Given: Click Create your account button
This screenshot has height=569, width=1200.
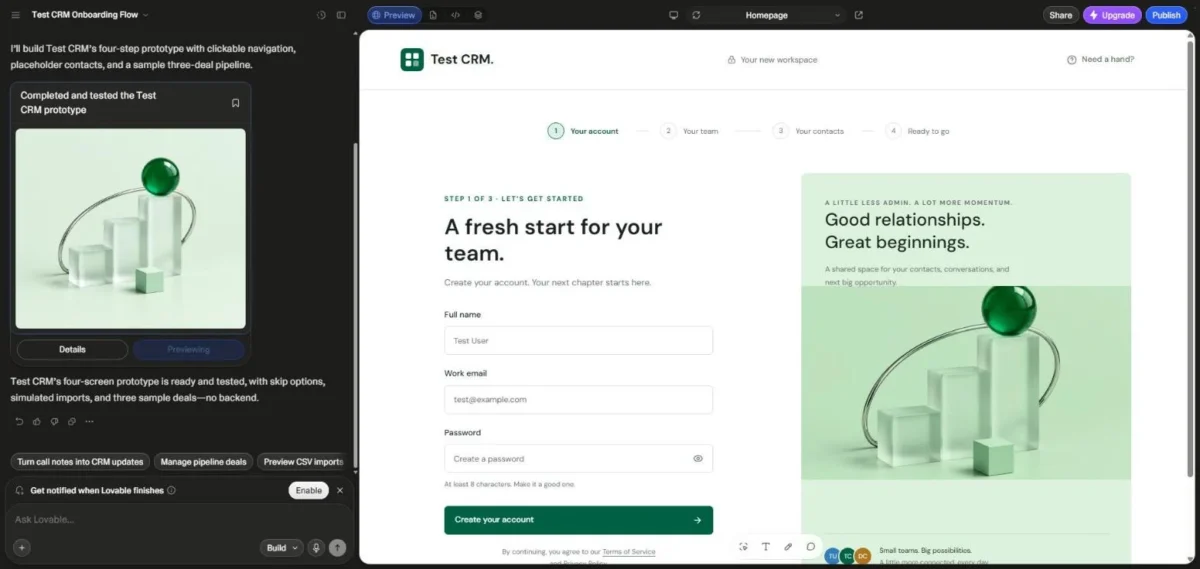Looking at the screenshot, I should click(578, 520).
